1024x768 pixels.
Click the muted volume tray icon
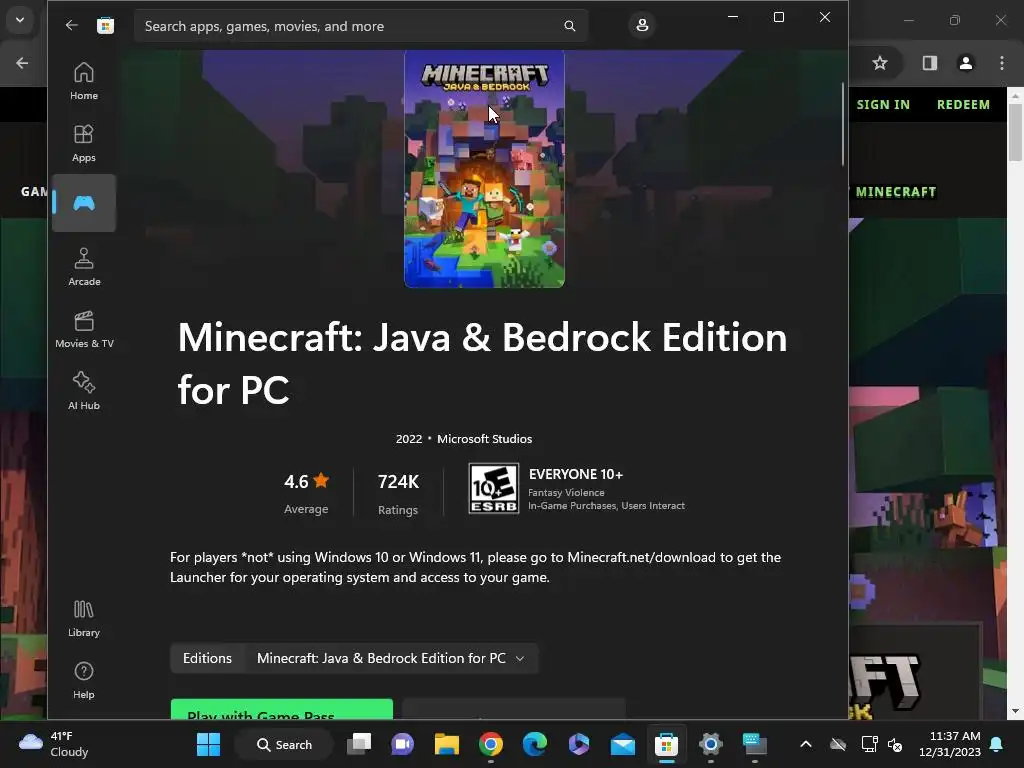895,744
